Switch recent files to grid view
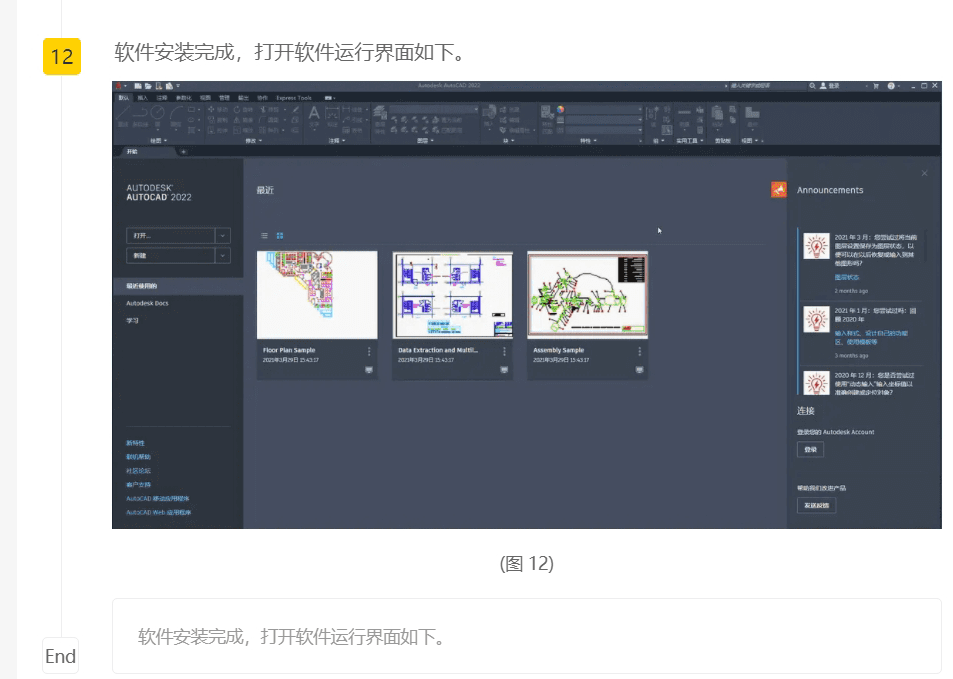The image size is (953, 679). click(280, 235)
